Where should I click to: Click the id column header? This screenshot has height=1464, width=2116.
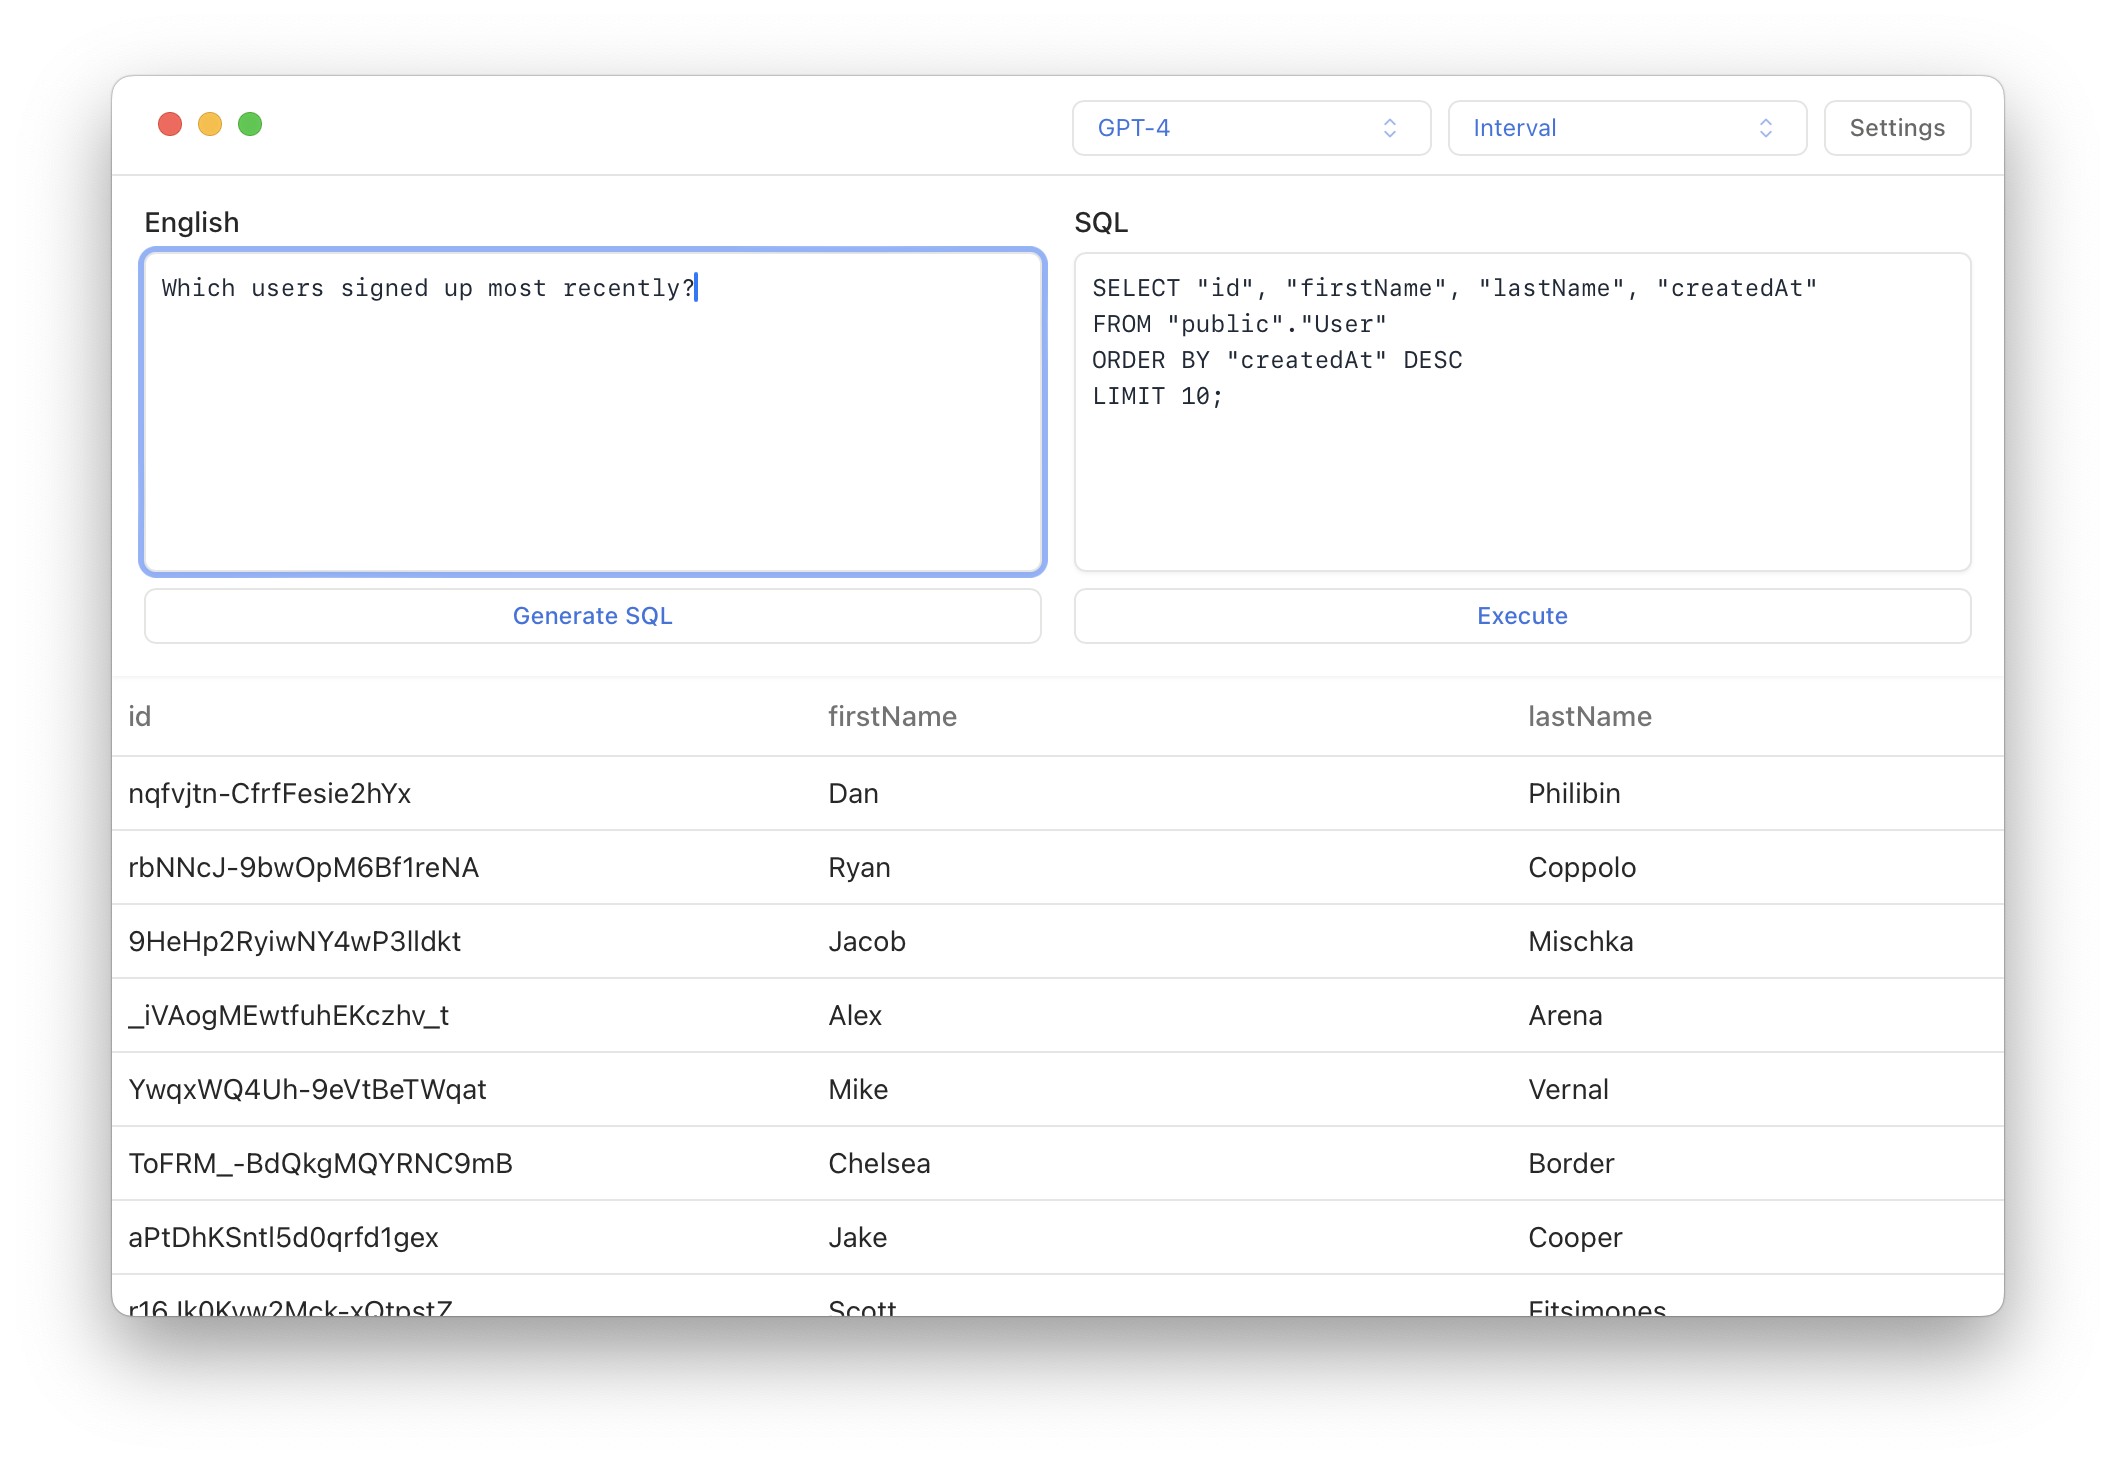point(140,717)
